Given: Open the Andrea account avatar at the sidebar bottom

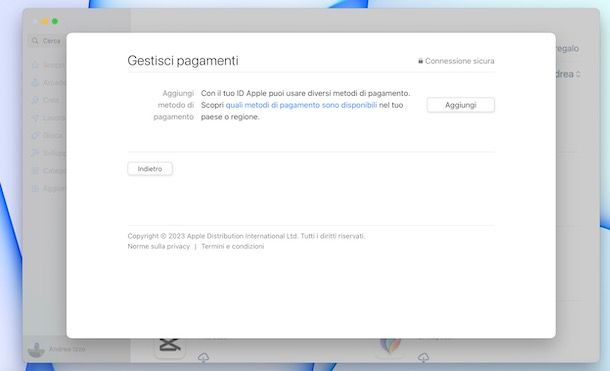Looking at the screenshot, I should (x=36, y=349).
